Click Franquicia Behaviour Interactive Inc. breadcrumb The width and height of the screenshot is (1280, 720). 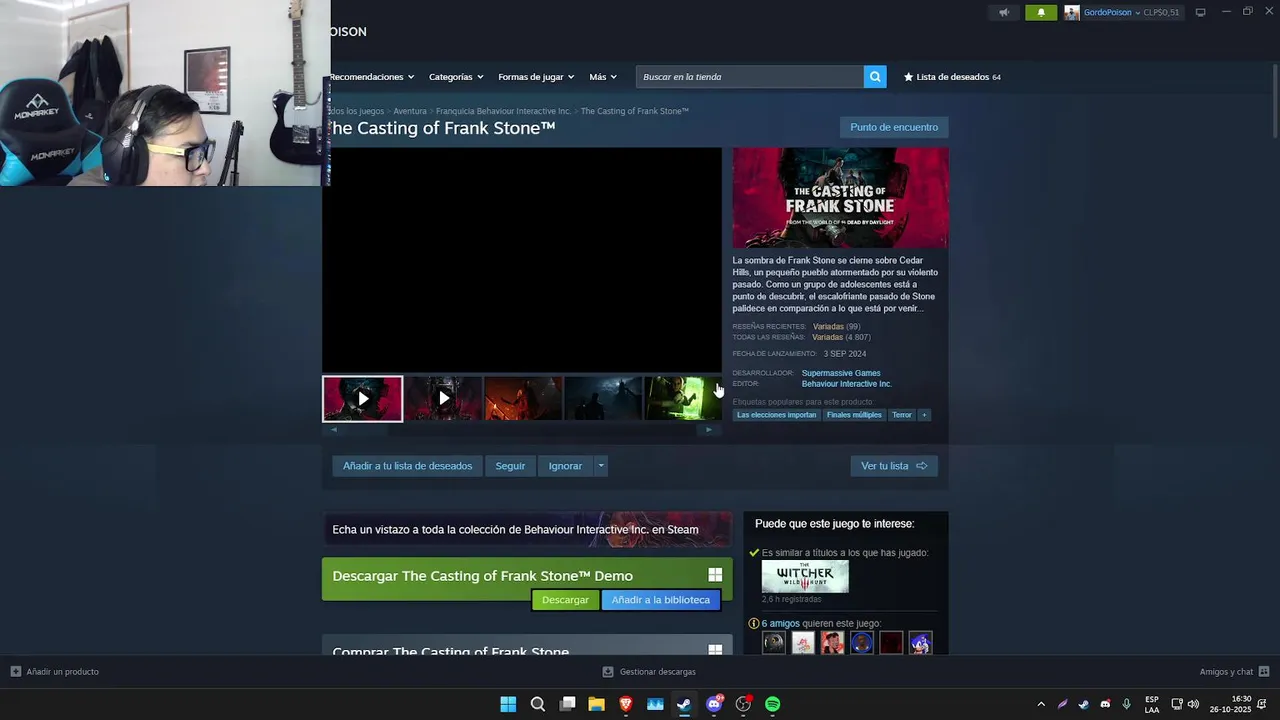503,111
